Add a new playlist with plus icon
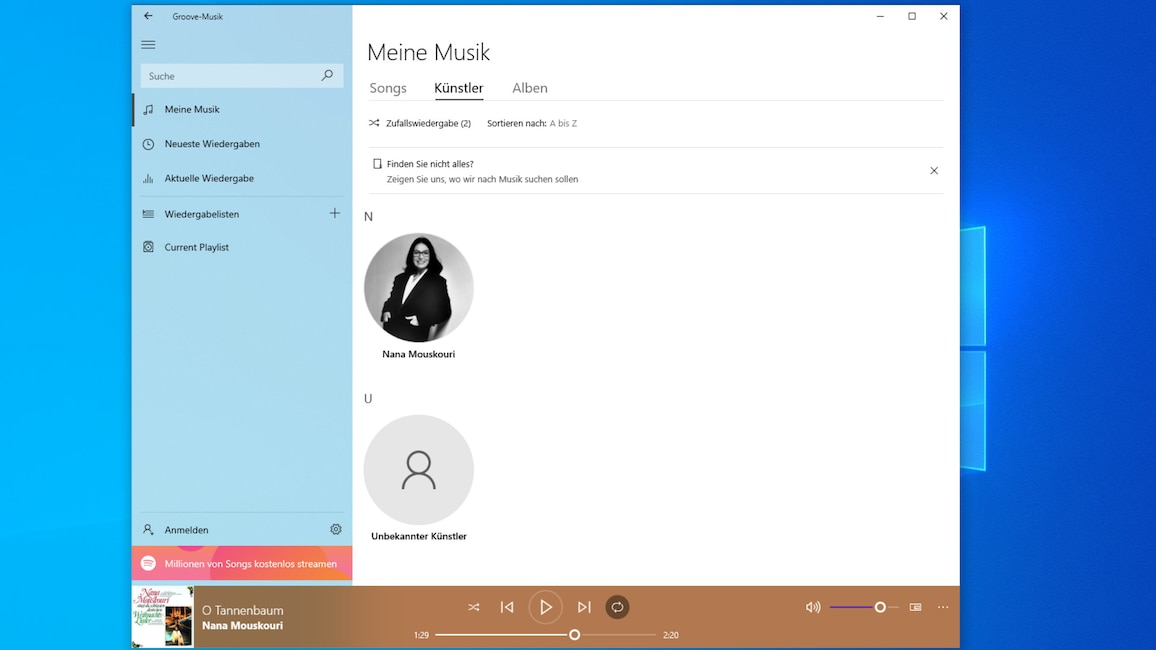The height and width of the screenshot is (650, 1156). point(335,213)
